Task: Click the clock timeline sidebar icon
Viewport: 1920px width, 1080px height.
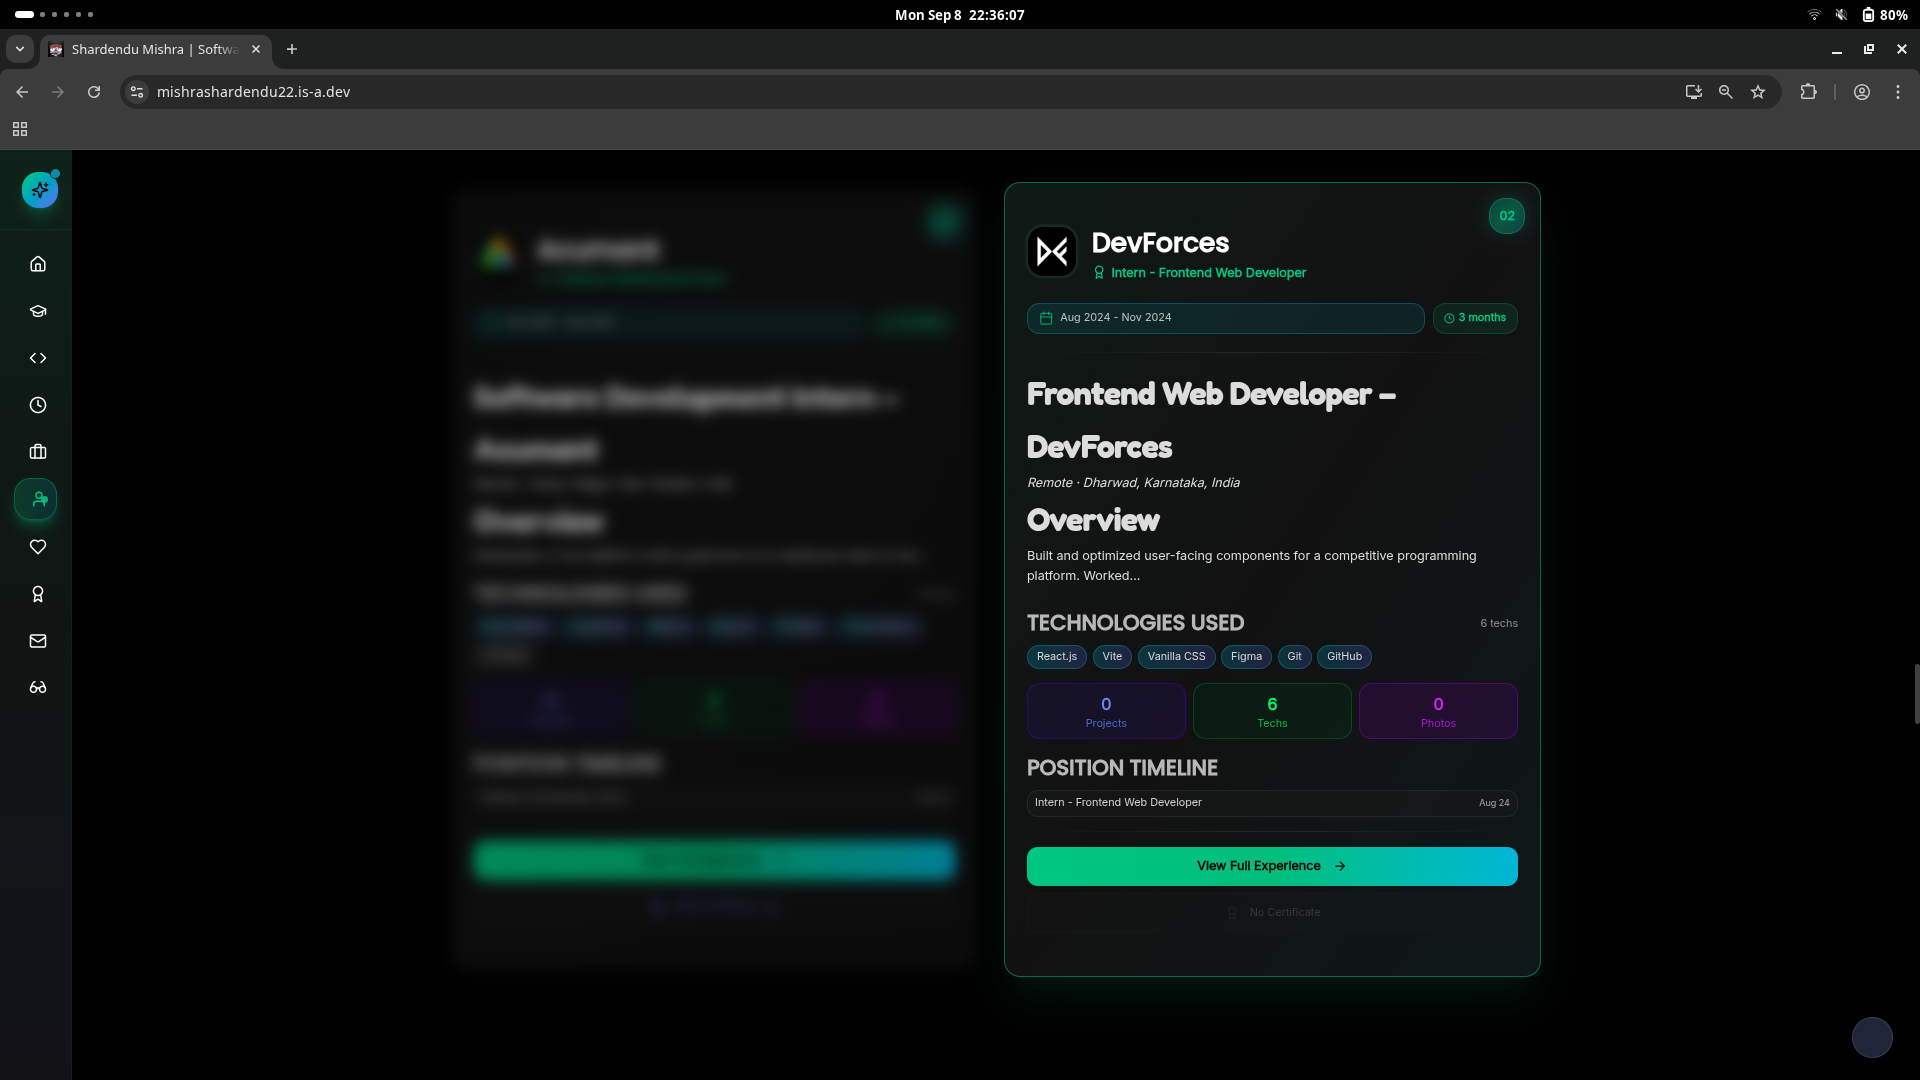Action: pyautogui.click(x=38, y=405)
